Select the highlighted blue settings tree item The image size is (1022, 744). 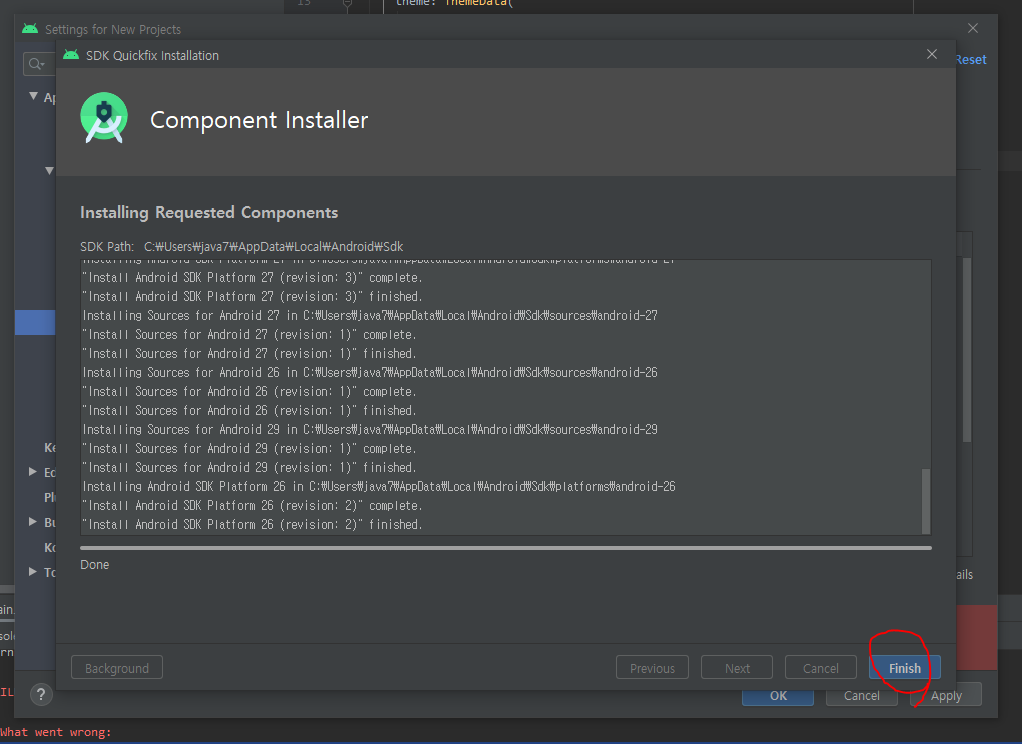pos(35,323)
